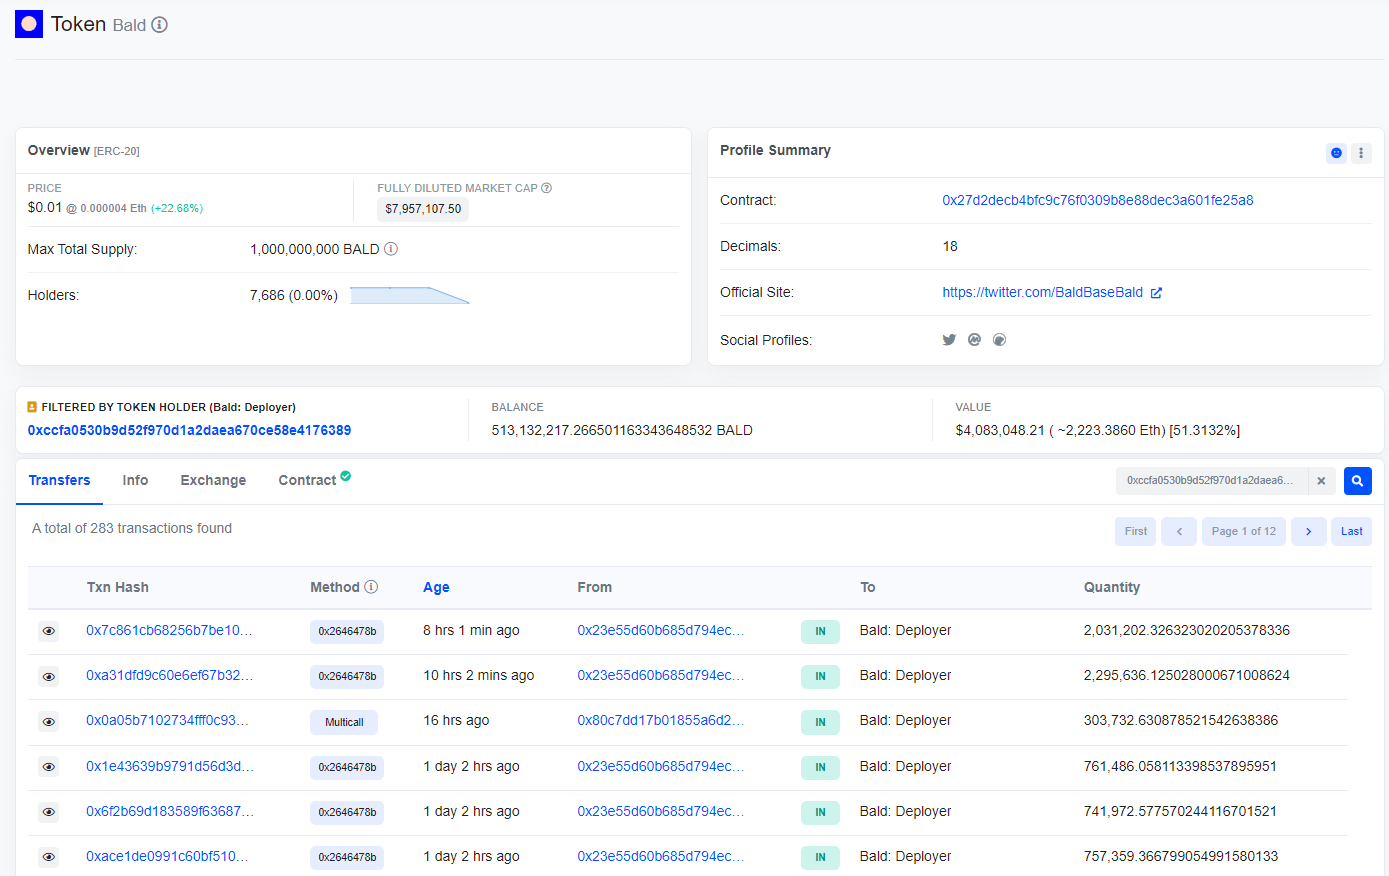Clear the address filter with the X
The image size is (1389, 876).
[1321, 481]
